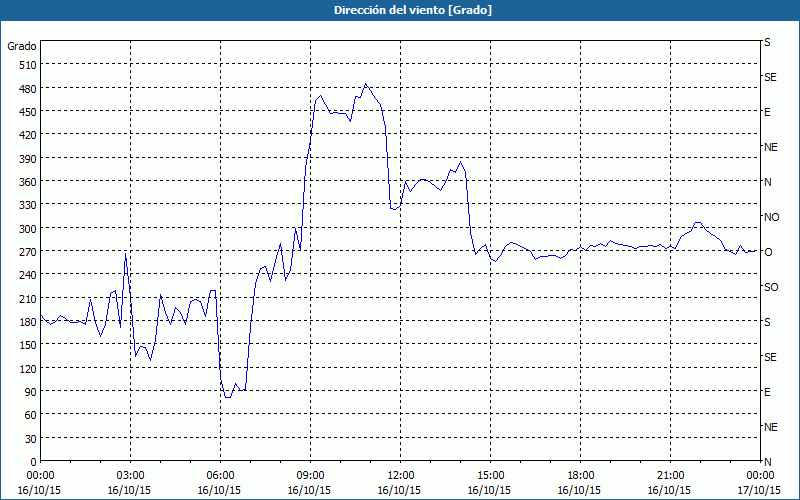Select the "N" compass label level with 0
Image resolution: width=800 pixels, height=500 pixels.
point(768,462)
